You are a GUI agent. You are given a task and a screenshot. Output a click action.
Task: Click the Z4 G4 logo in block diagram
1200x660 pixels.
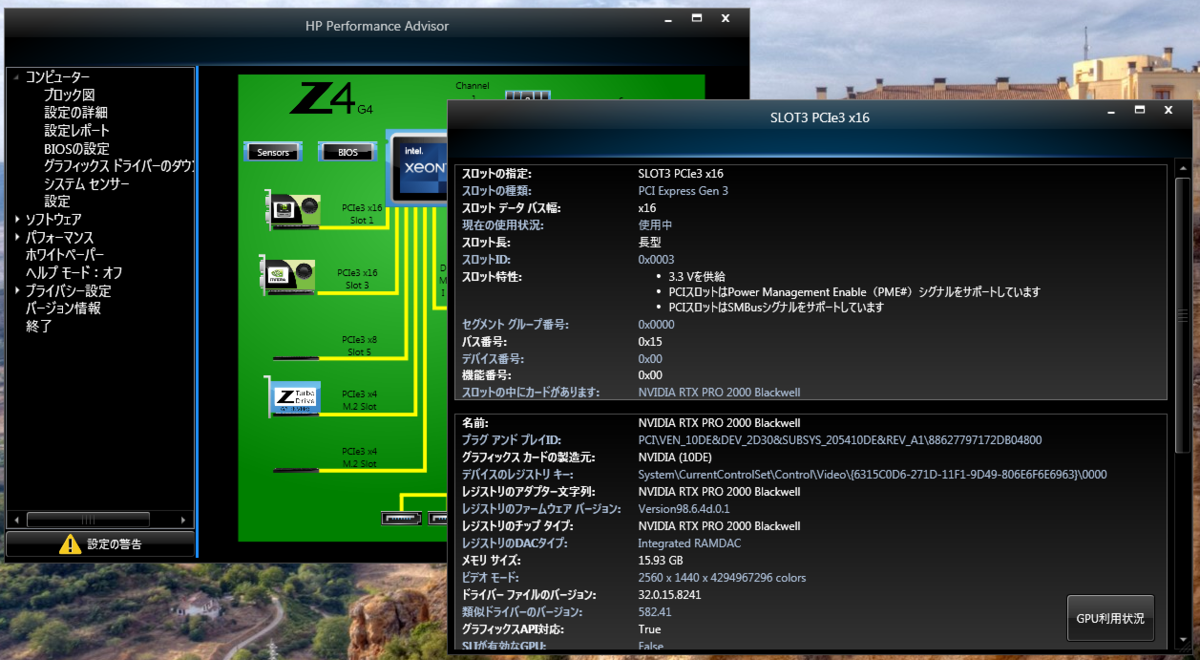point(330,99)
